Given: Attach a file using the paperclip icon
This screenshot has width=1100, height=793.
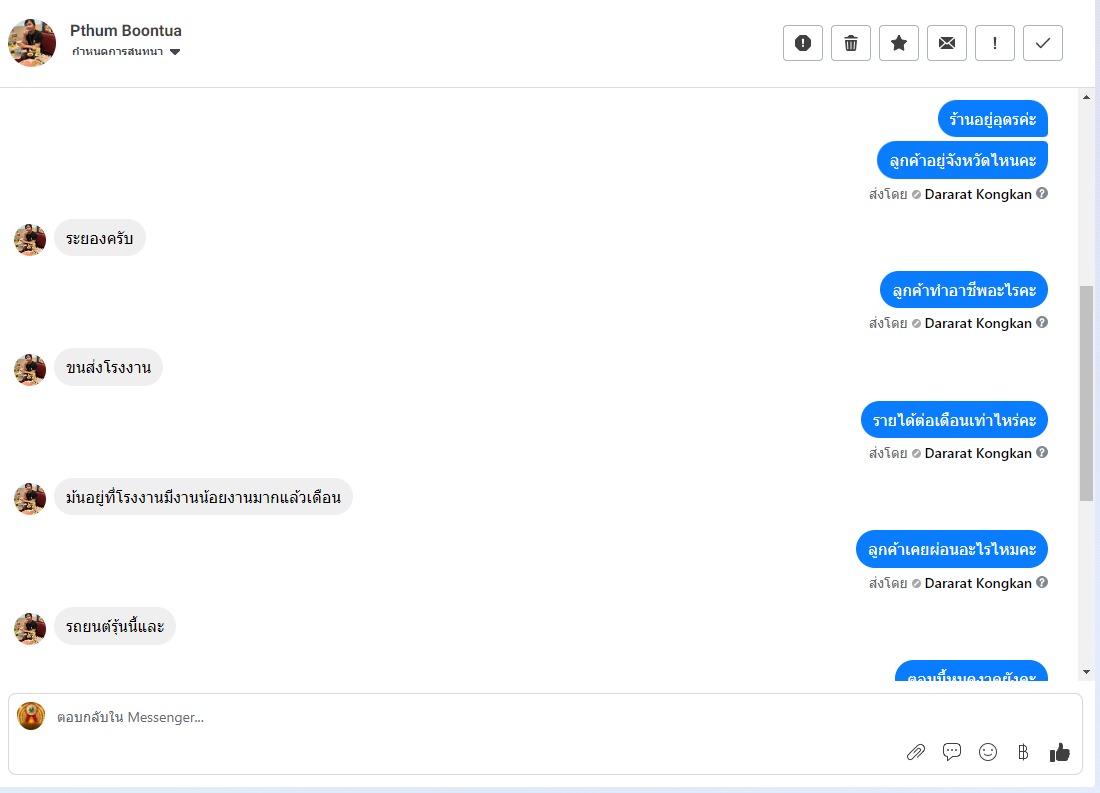Looking at the screenshot, I should pyautogui.click(x=915, y=752).
